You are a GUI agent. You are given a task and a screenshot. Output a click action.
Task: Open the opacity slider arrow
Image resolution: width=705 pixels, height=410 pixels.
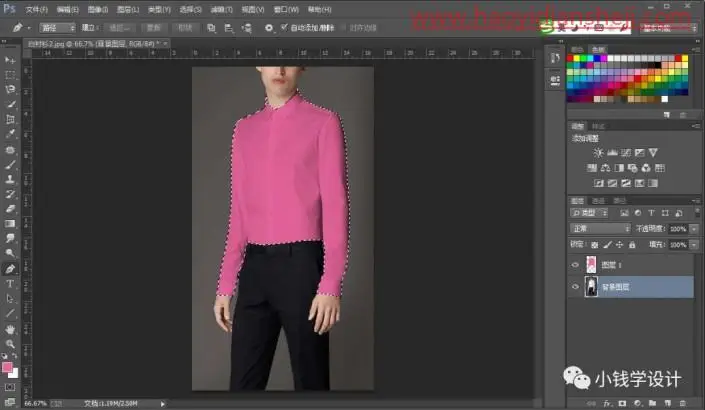coord(694,229)
